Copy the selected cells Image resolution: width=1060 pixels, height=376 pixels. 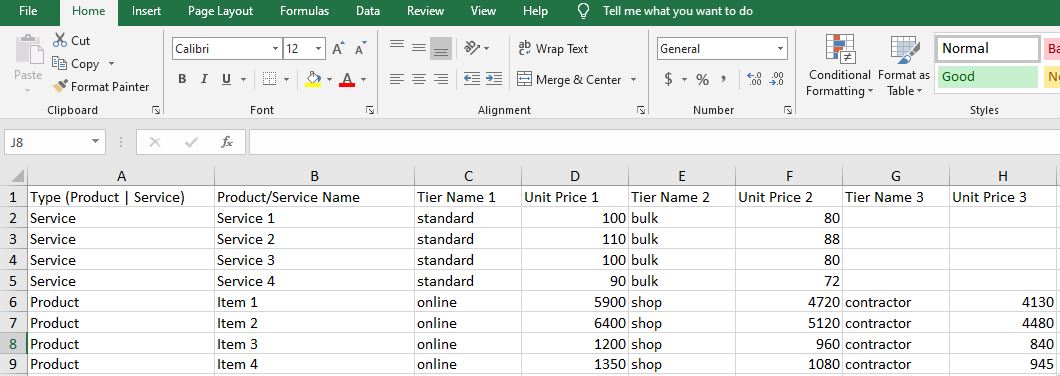click(76, 64)
